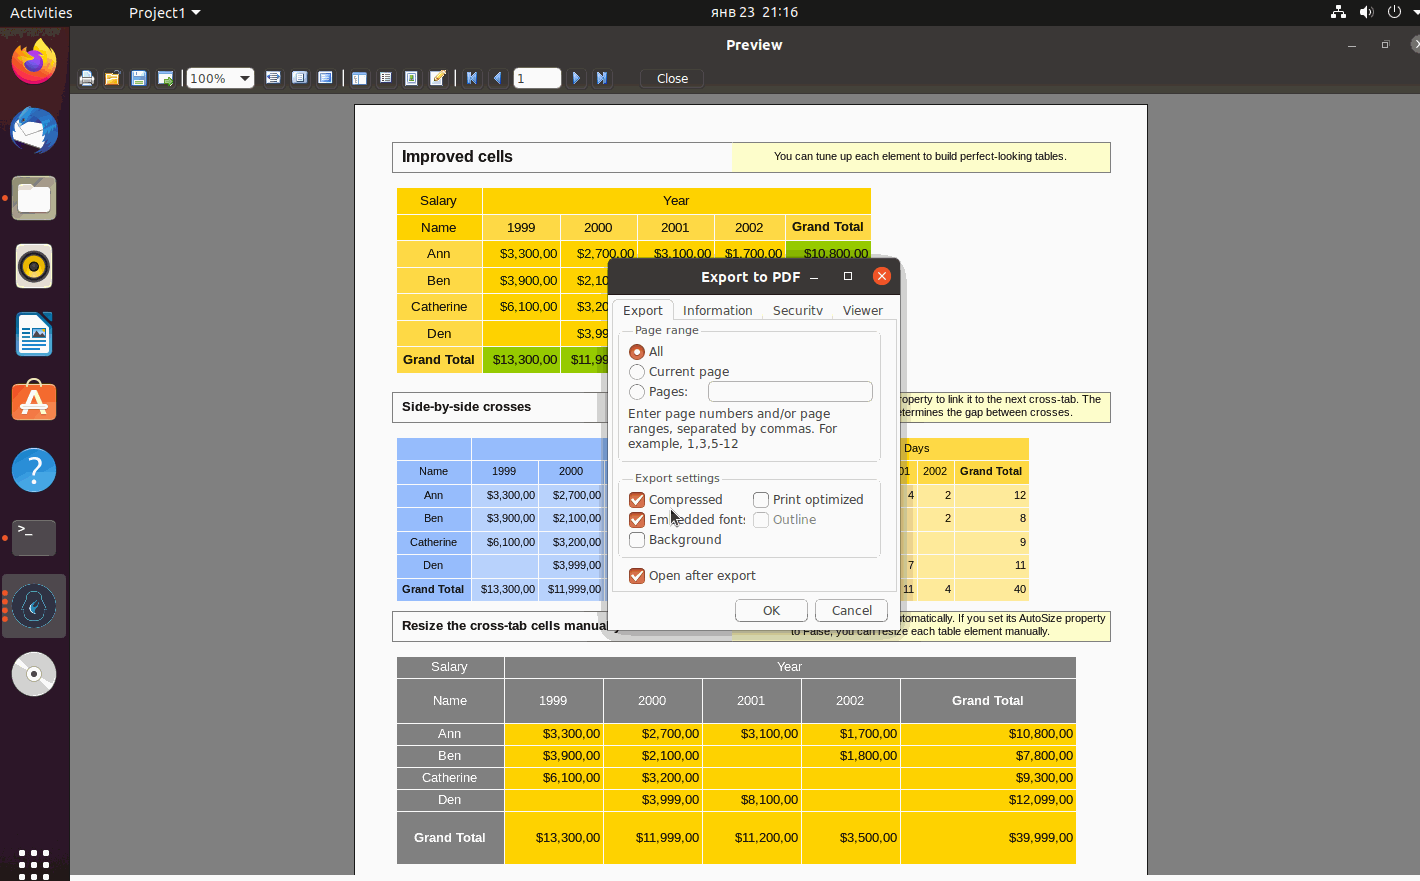Minimize the Export to PDF dialog
This screenshot has width=1420, height=881.
point(814,277)
